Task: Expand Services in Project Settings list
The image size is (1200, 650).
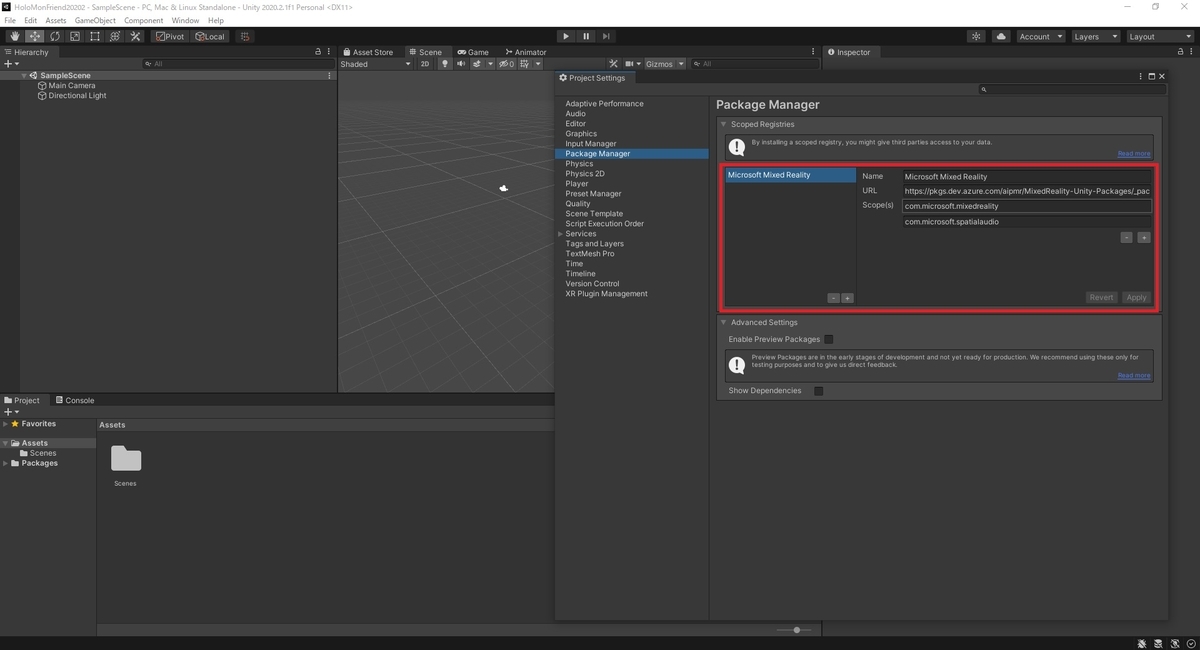Action: pyautogui.click(x=560, y=234)
